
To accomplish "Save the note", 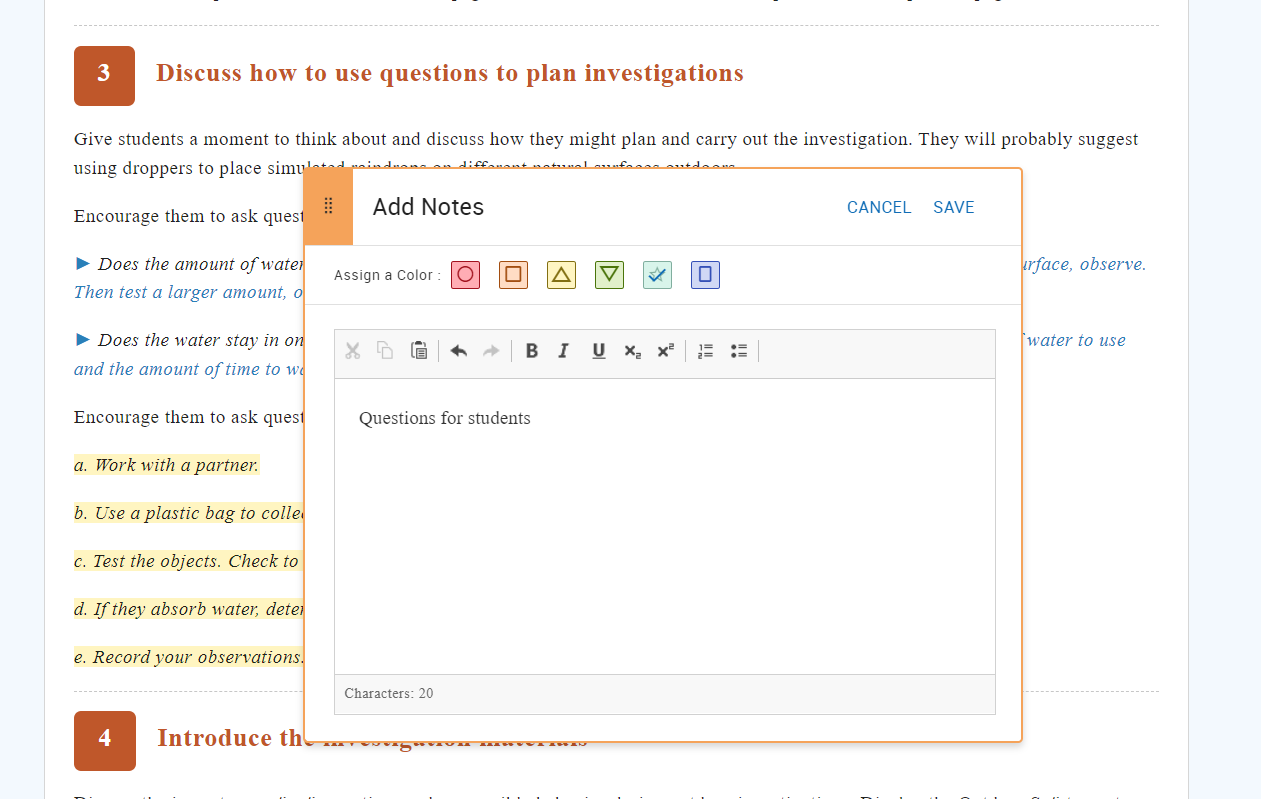I will pyautogui.click(x=954, y=207).
